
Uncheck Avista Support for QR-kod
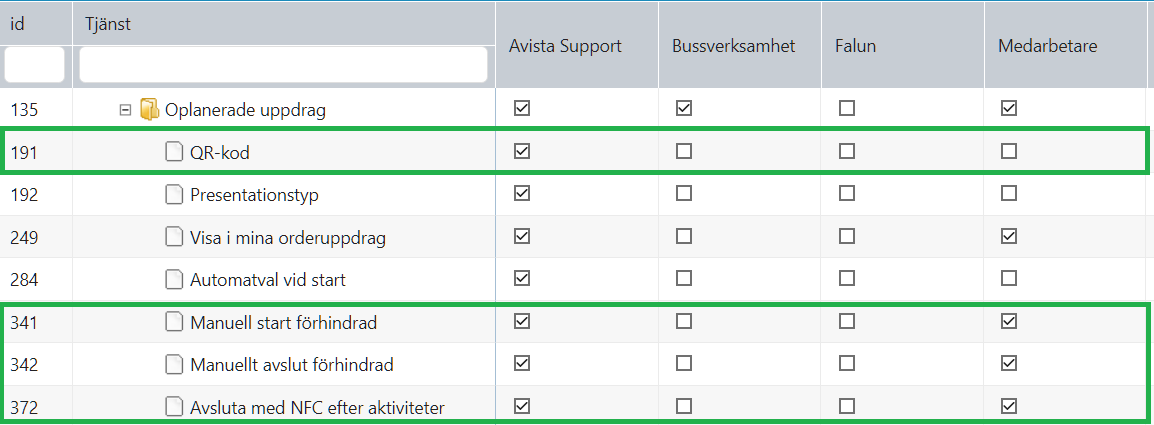[x=522, y=151]
